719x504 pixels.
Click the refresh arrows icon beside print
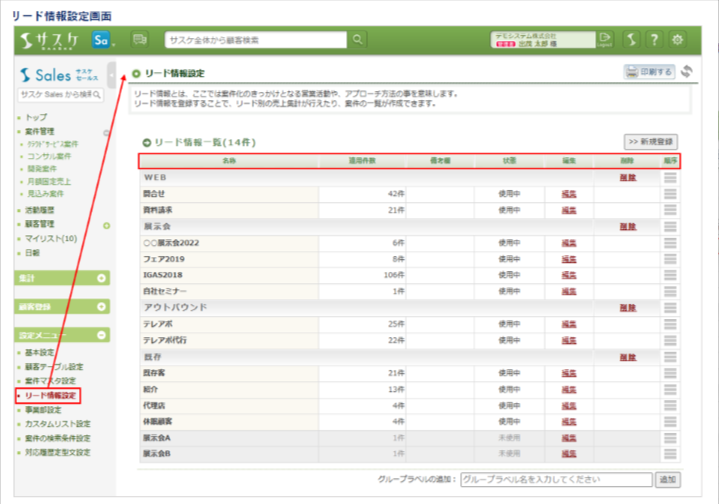(x=687, y=72)
